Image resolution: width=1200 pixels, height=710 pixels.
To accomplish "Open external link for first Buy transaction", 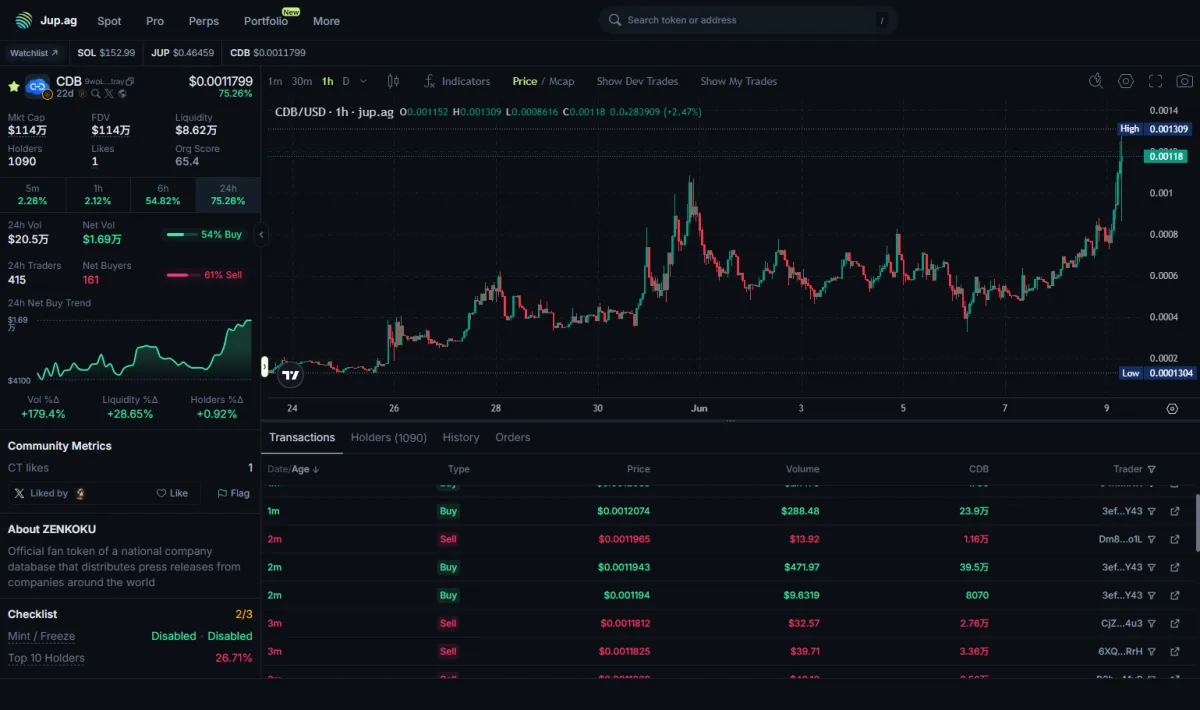I will point(1176,511).
